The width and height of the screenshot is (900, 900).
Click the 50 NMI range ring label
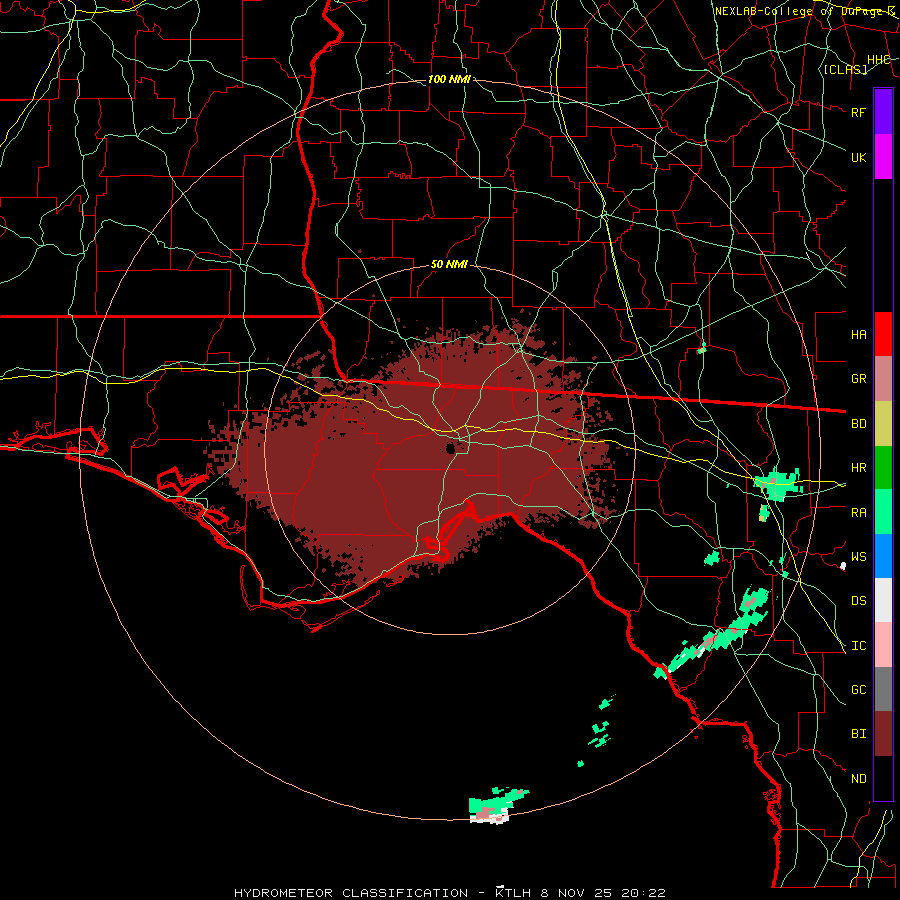449,264
